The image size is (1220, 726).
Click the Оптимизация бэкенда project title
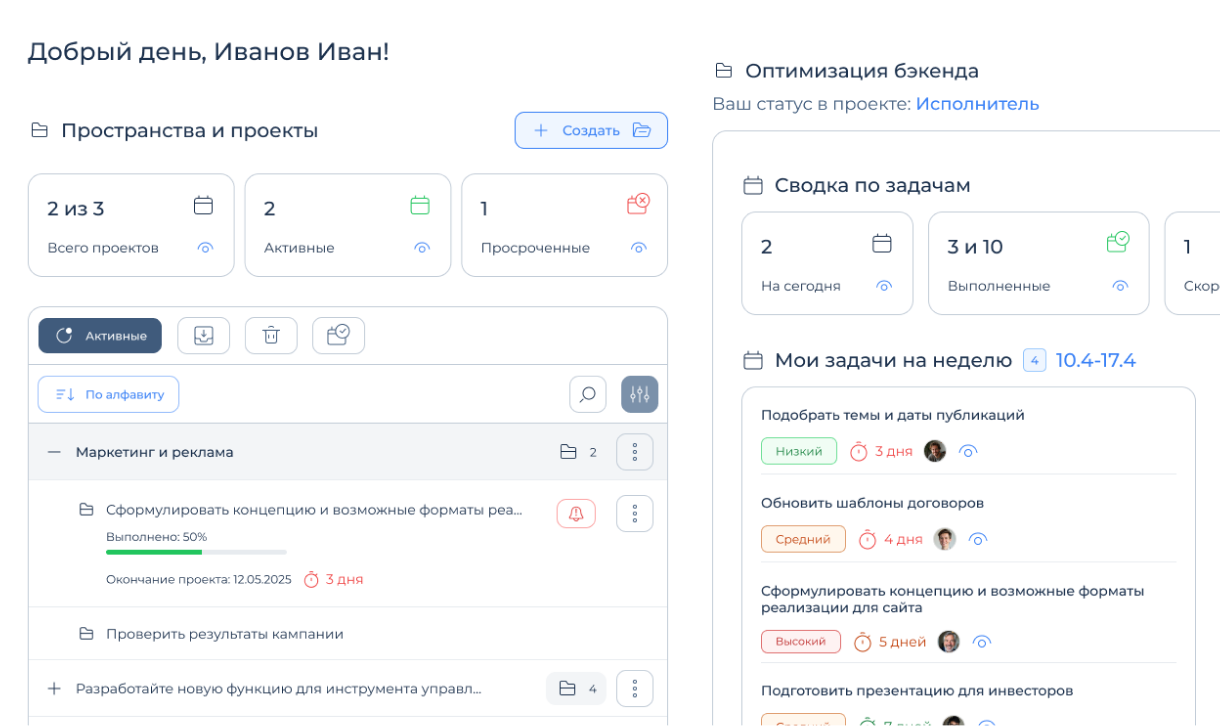coord(862,71)
